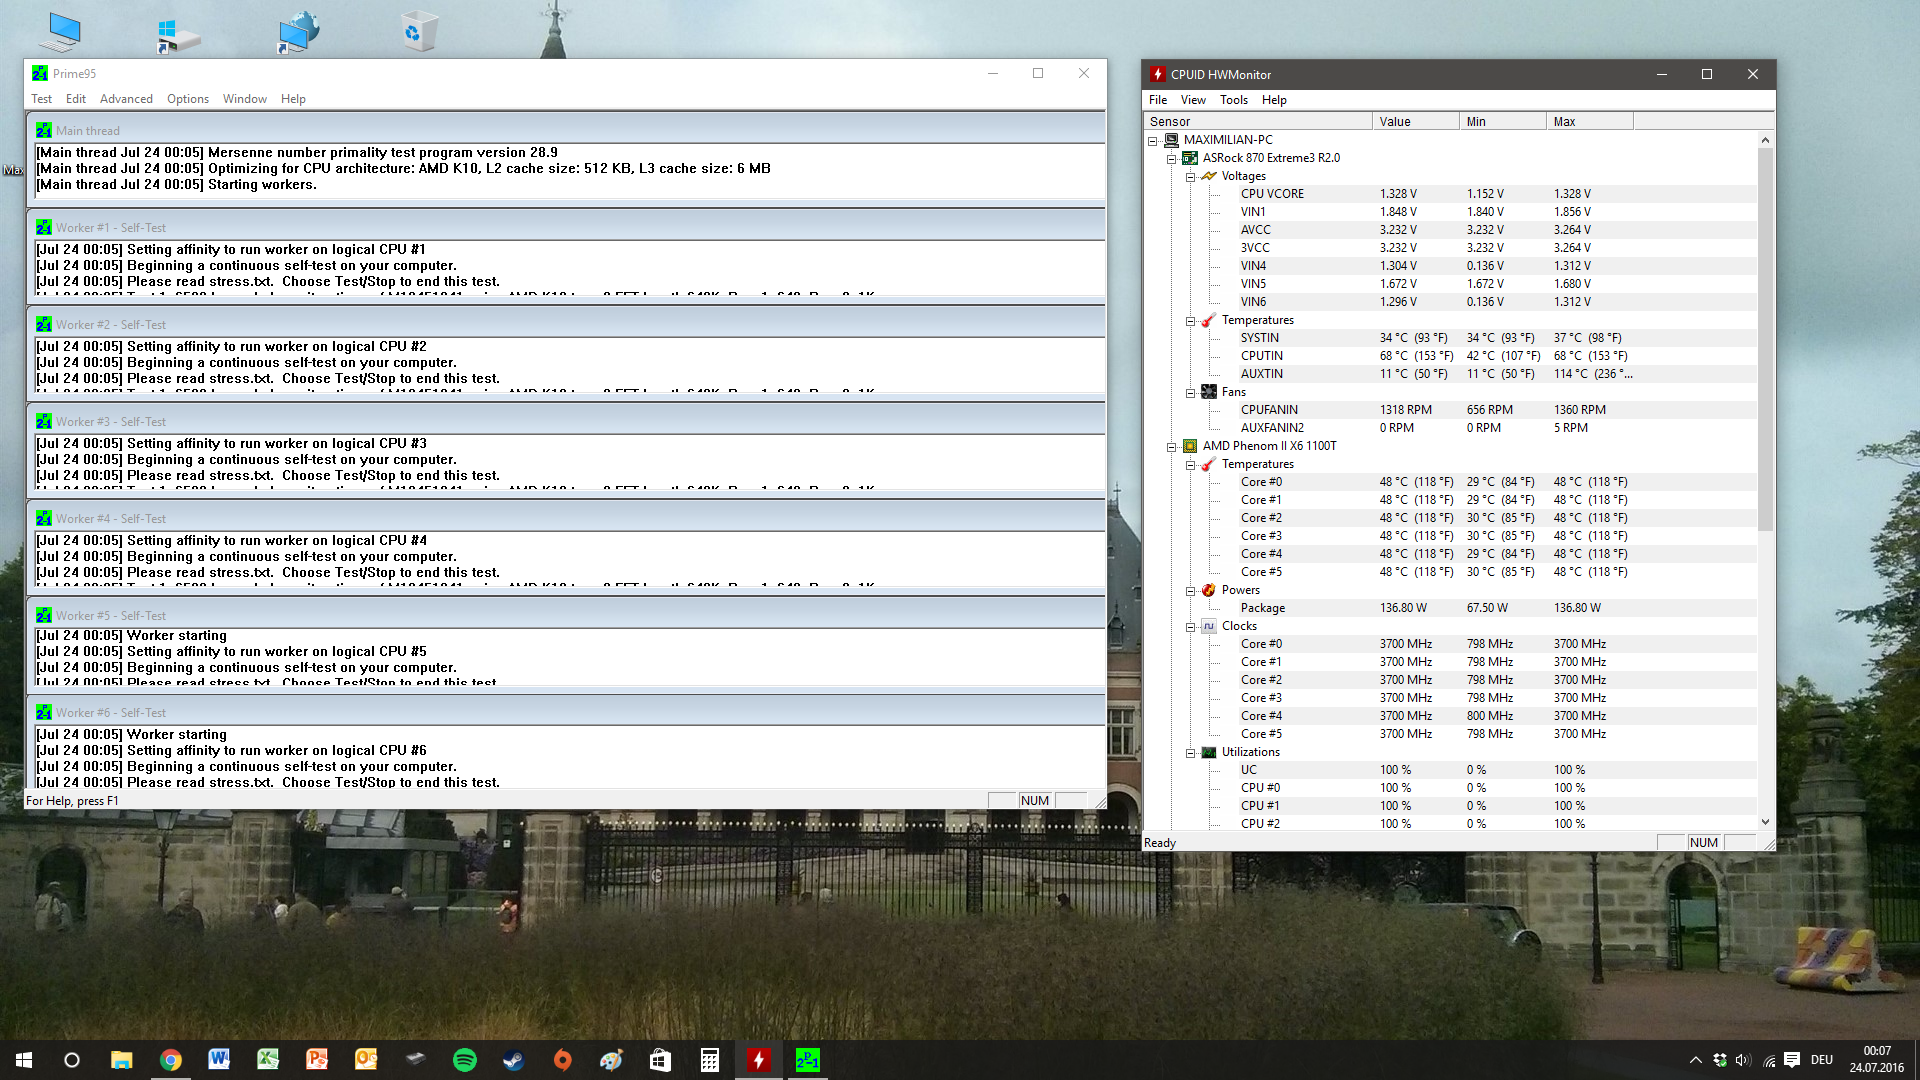Click the Prime95 green taskbar icon
1920x1080 pixels.
[807, 1060]
